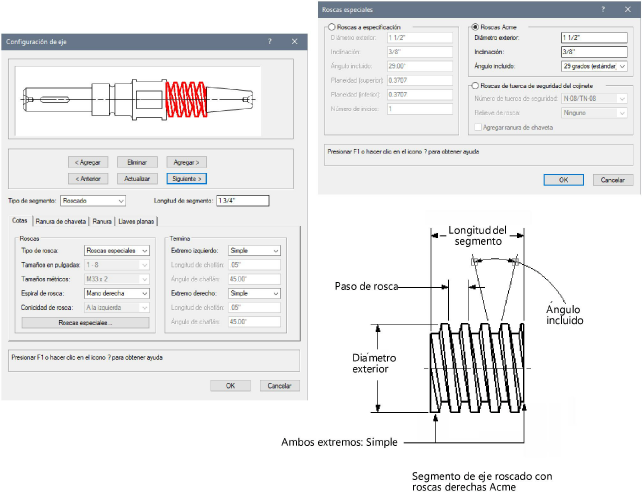The height and width of the screenshot is (498, 642).
Task: Click the Eliminar button
Action: coord(137,161)
